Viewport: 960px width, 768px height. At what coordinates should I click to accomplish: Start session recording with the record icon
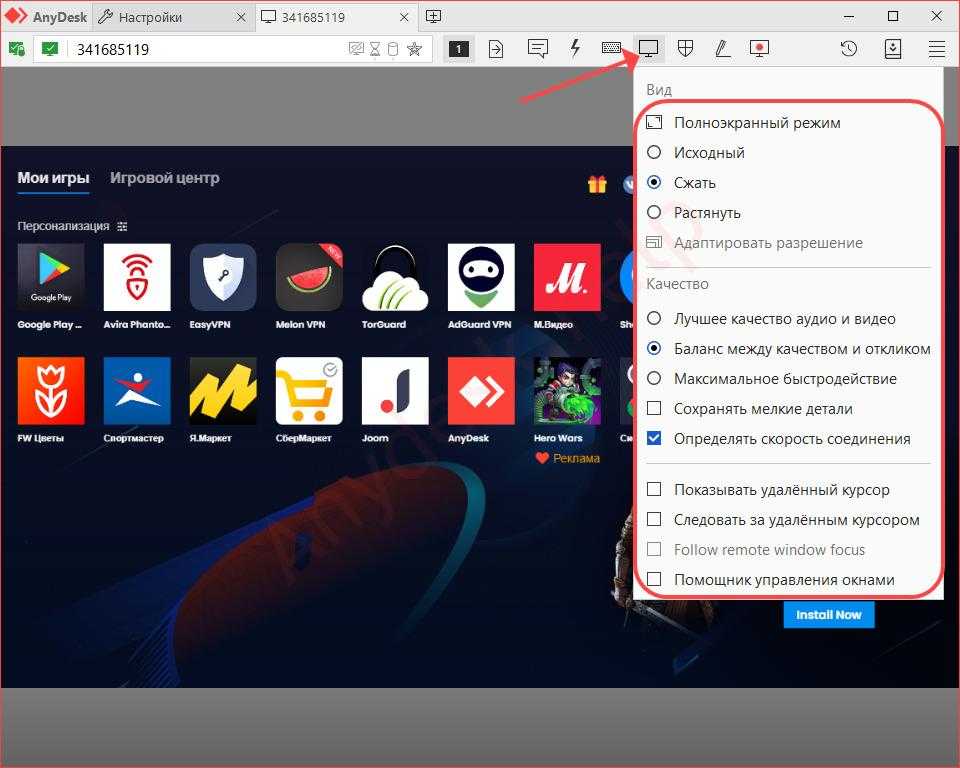(x=759, y=48)
